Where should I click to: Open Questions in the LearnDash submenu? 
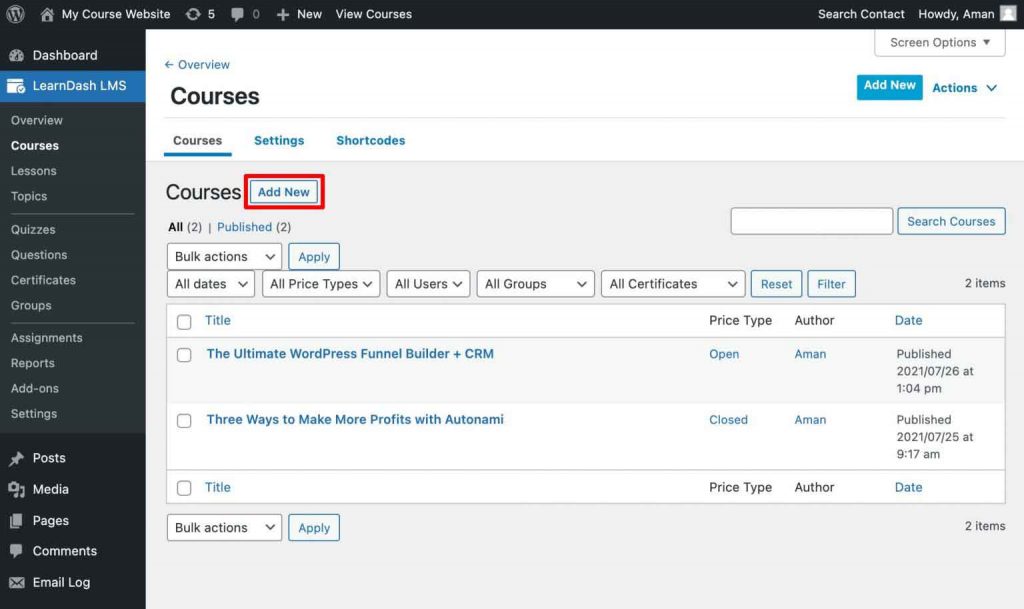(39, 255)
